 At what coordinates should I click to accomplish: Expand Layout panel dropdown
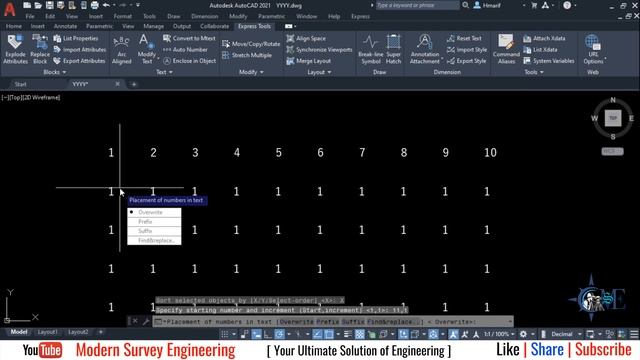[x=319, y=72]
